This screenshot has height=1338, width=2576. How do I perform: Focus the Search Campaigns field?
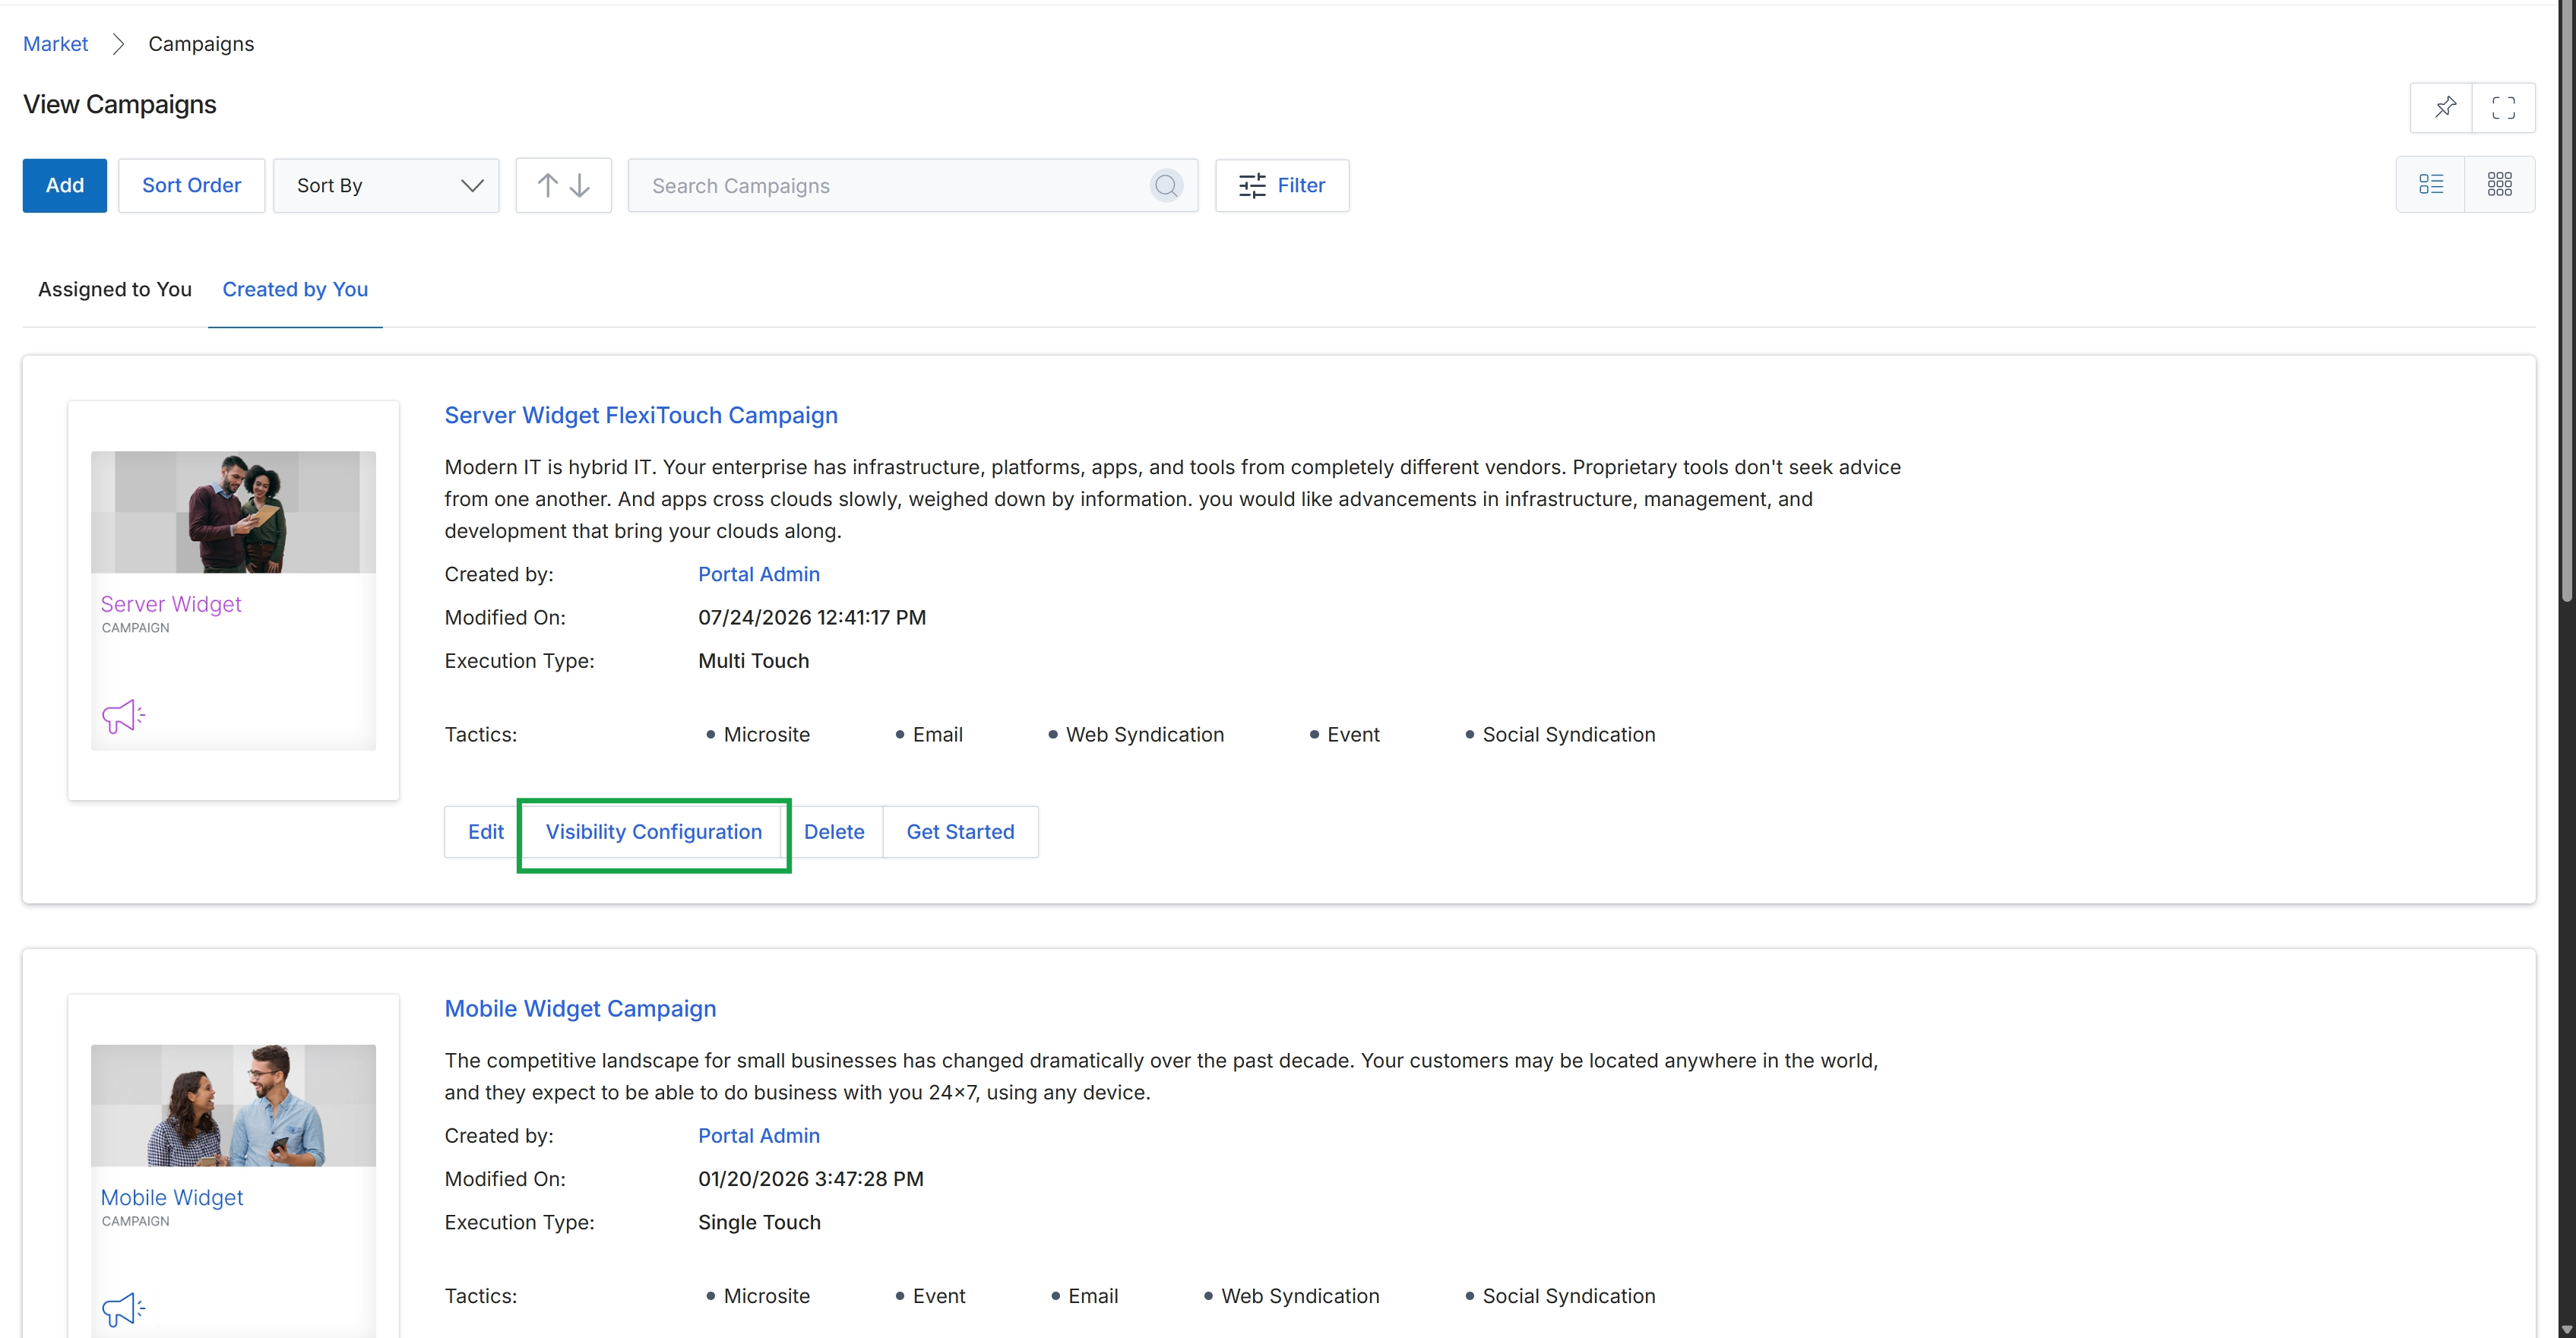point(912,185)
